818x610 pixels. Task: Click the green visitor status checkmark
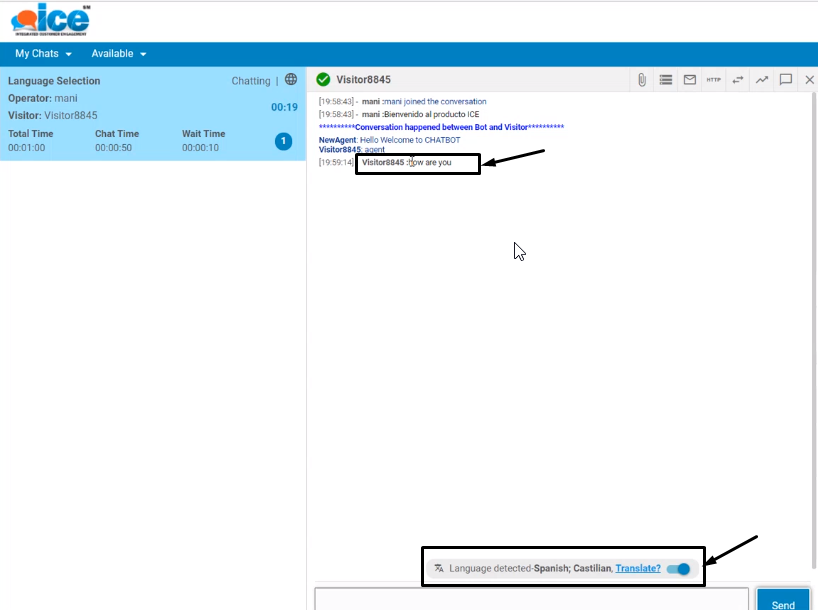tap(323, 80)
